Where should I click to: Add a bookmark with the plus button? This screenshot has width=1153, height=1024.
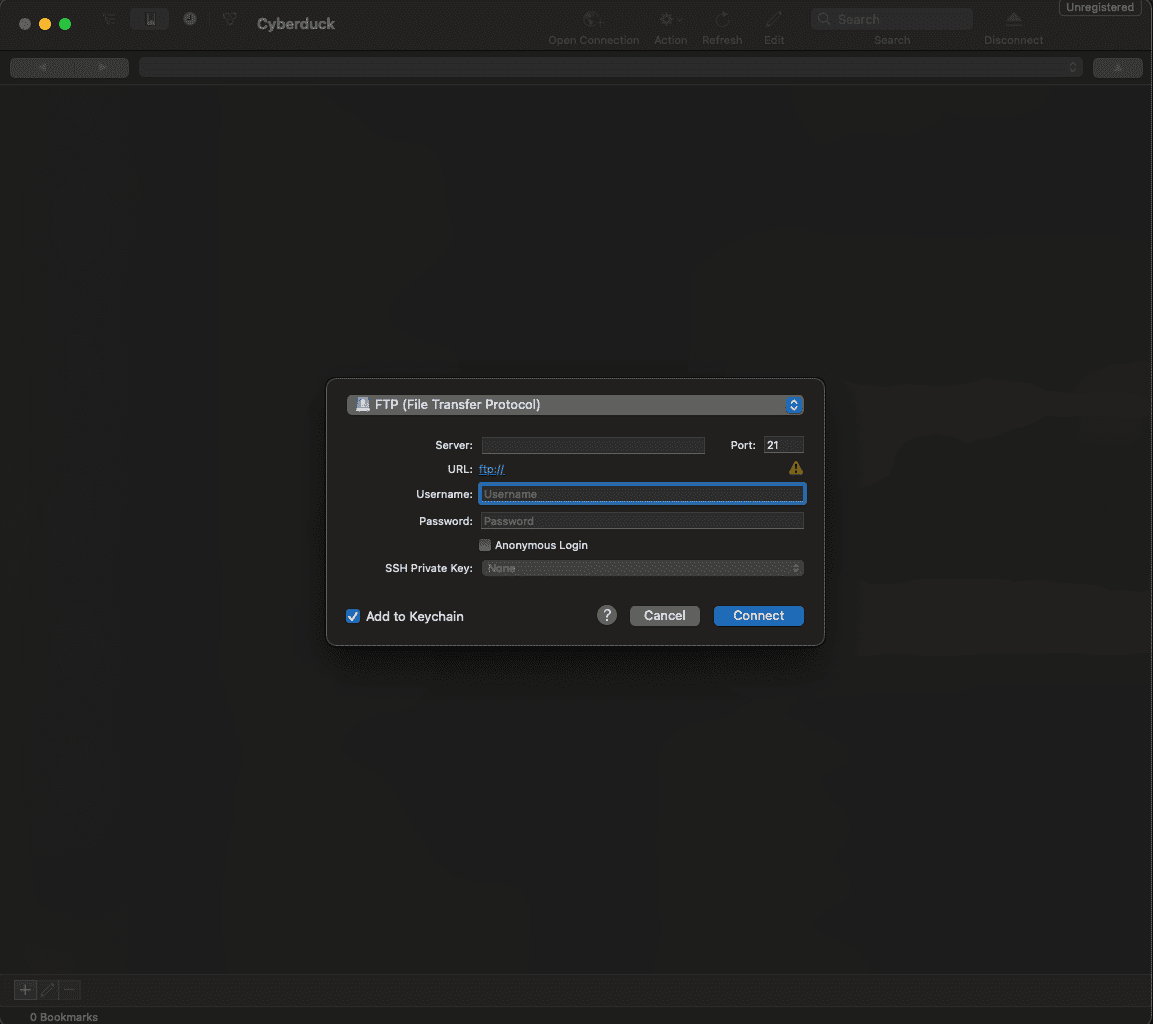click(x=25, y=990)
